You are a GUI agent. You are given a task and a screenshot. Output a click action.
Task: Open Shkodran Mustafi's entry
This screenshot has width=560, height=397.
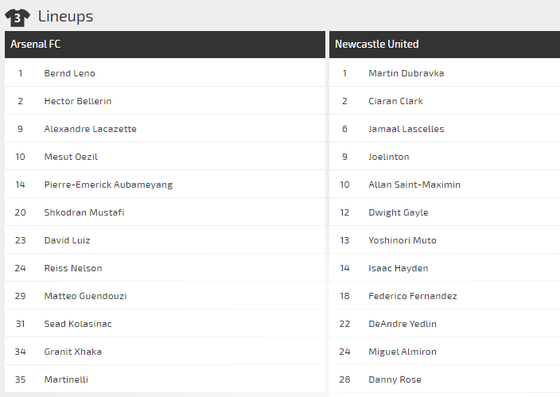click(x=84, y=212)
